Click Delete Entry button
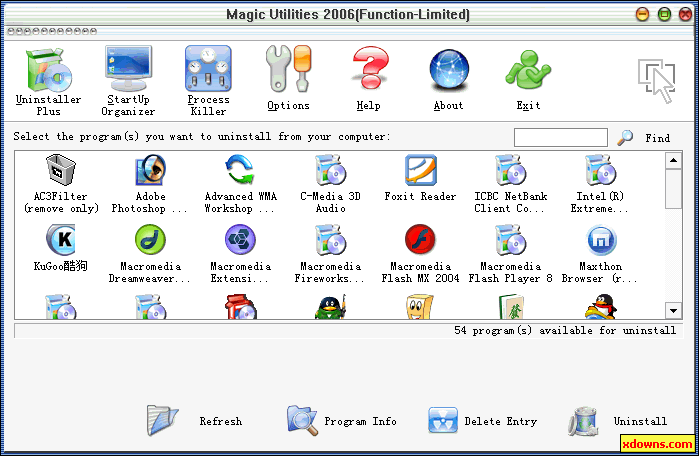The image size is (699, 456). (x=483, y=421)
